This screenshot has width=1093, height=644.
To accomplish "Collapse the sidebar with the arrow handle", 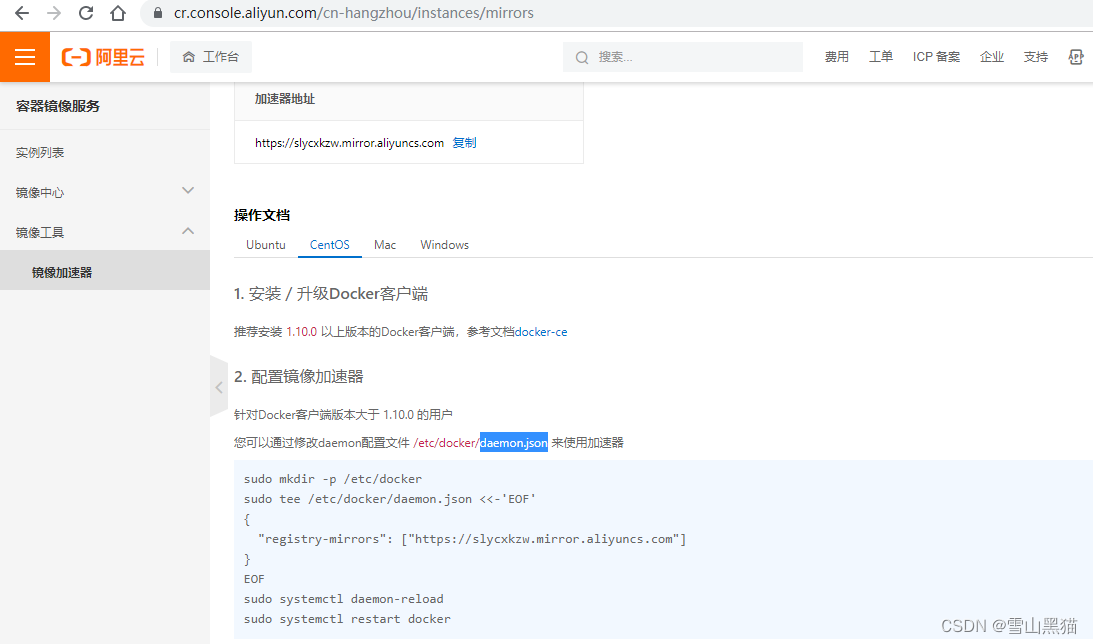I will pos(219,387).
